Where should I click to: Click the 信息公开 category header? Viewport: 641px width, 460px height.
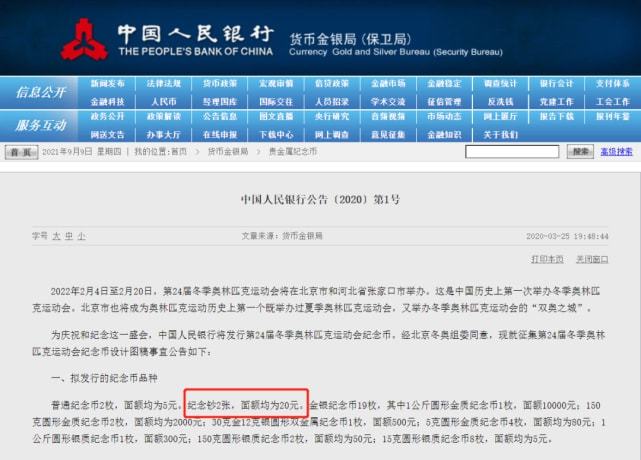click(40, 92)
